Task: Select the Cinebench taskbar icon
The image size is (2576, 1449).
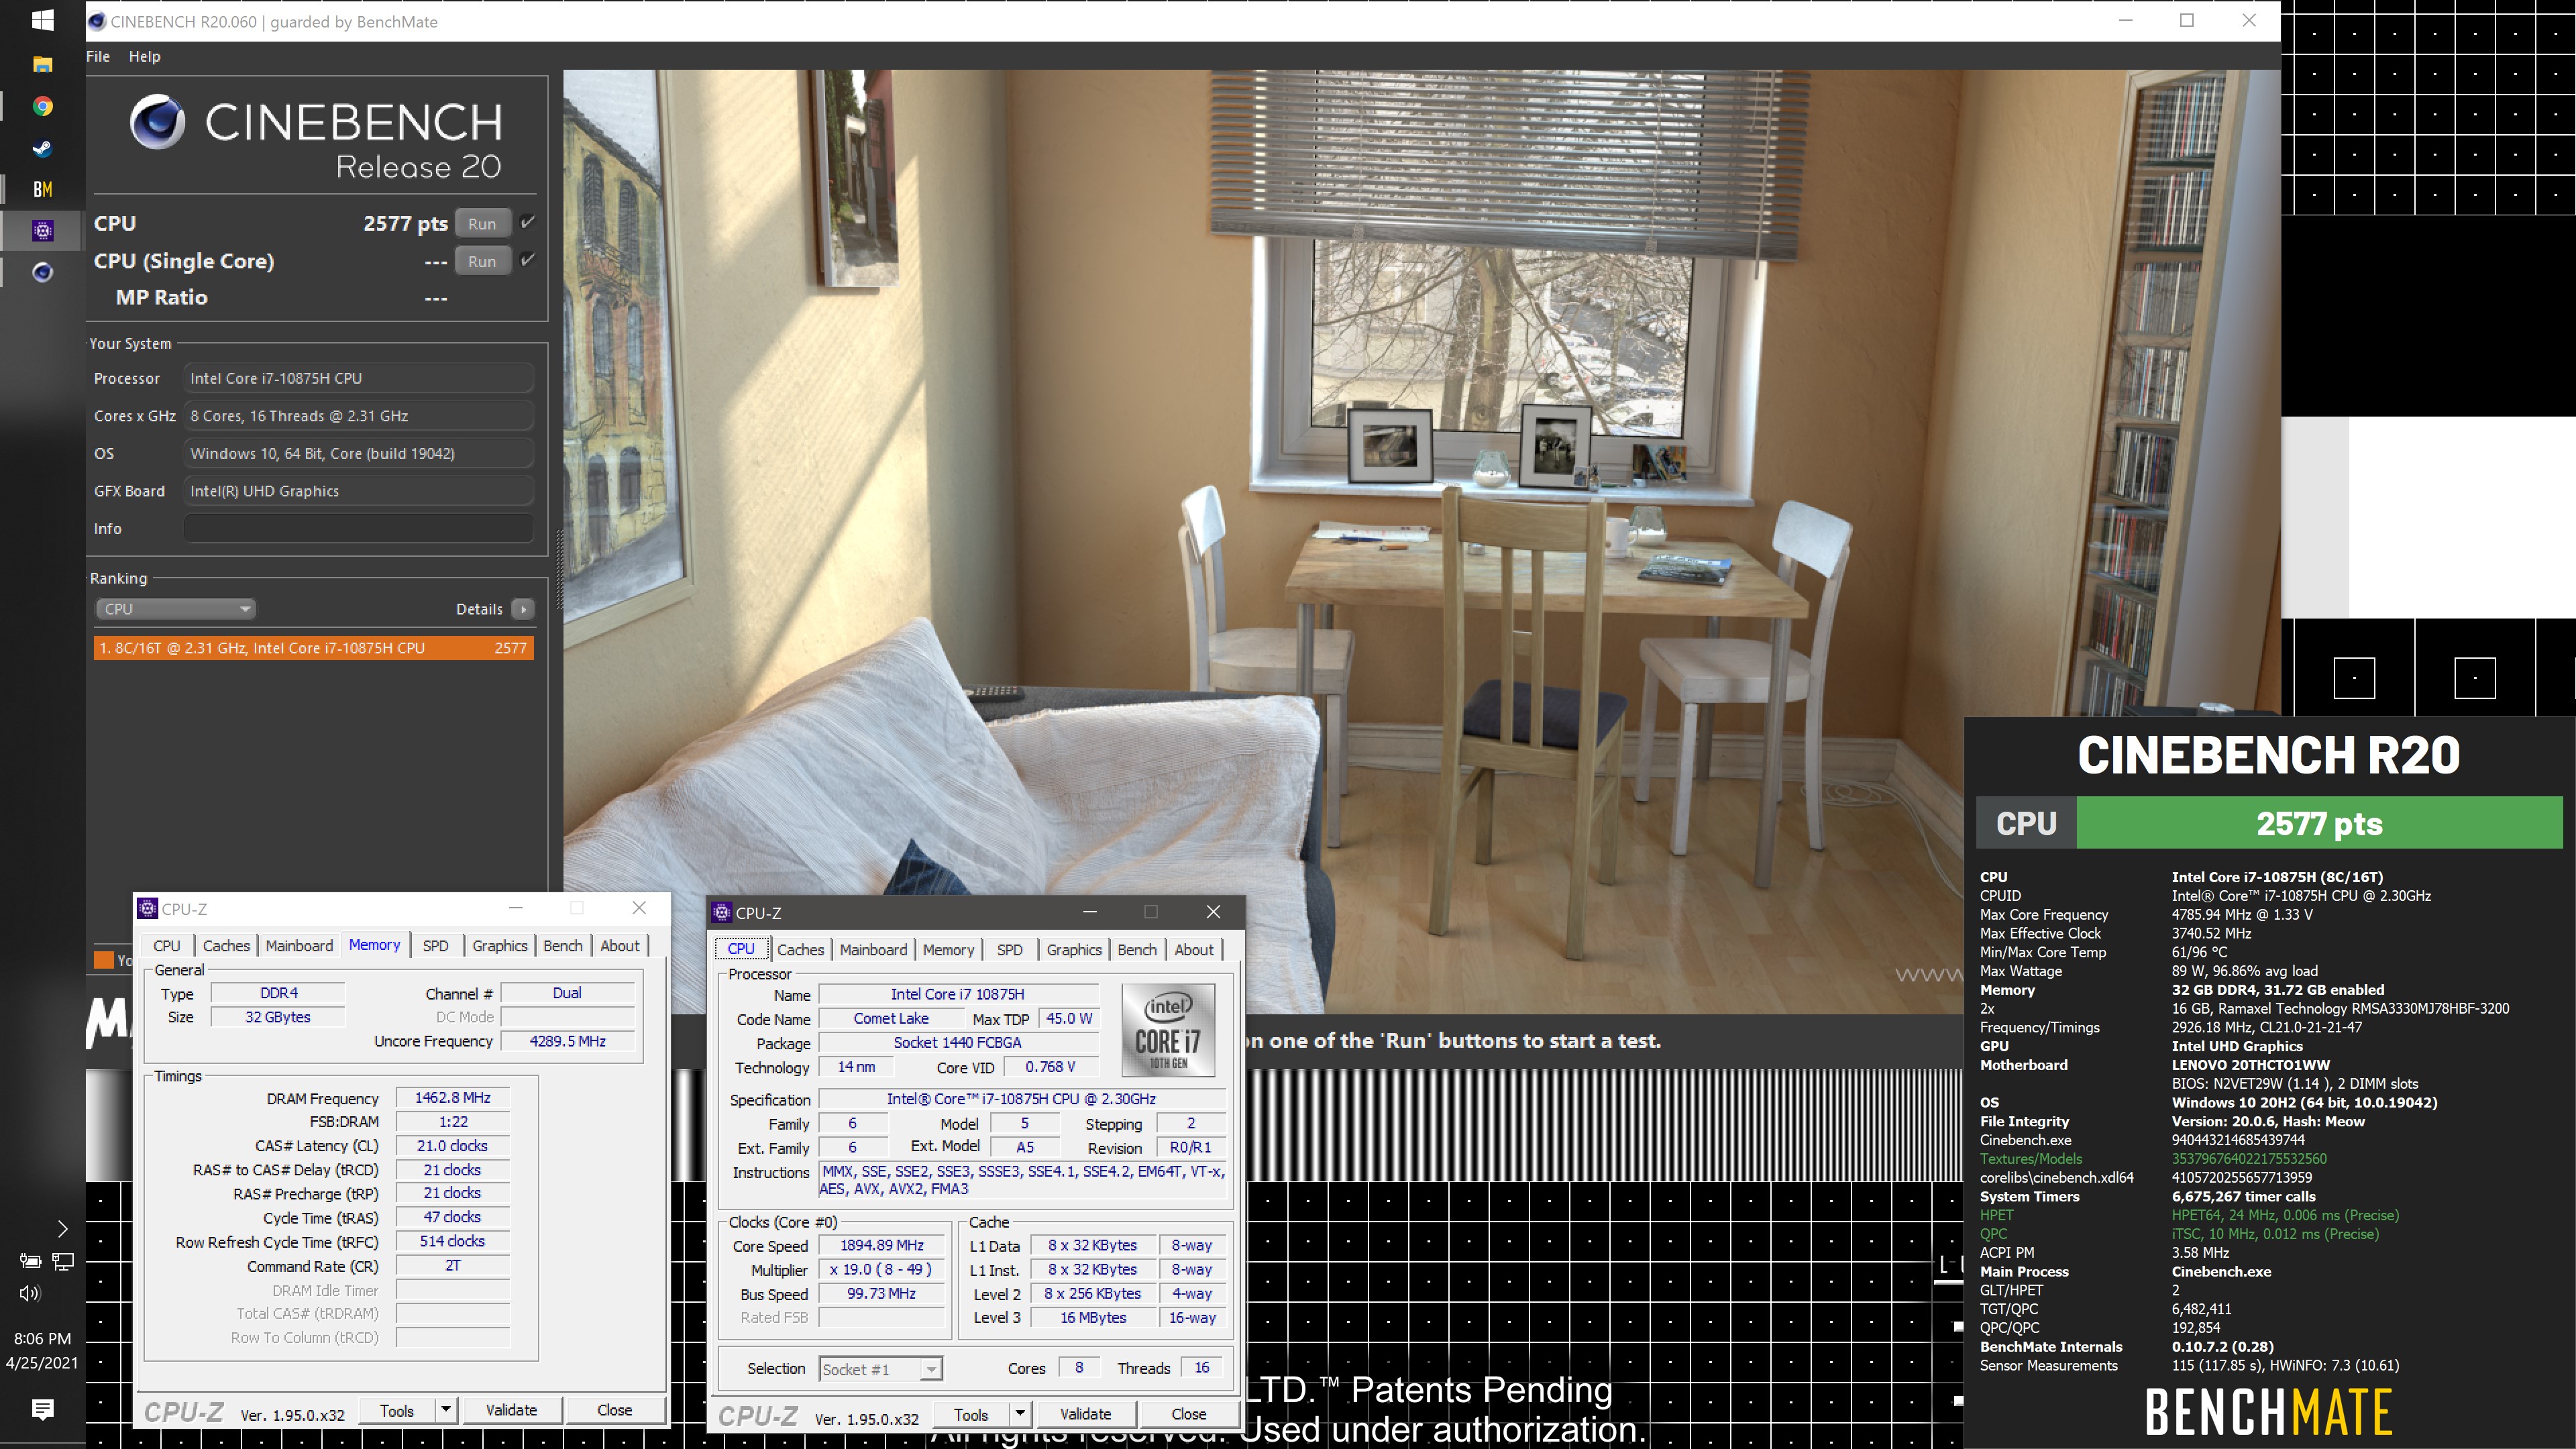Action: pyautogui.click(x=42, y=272)
